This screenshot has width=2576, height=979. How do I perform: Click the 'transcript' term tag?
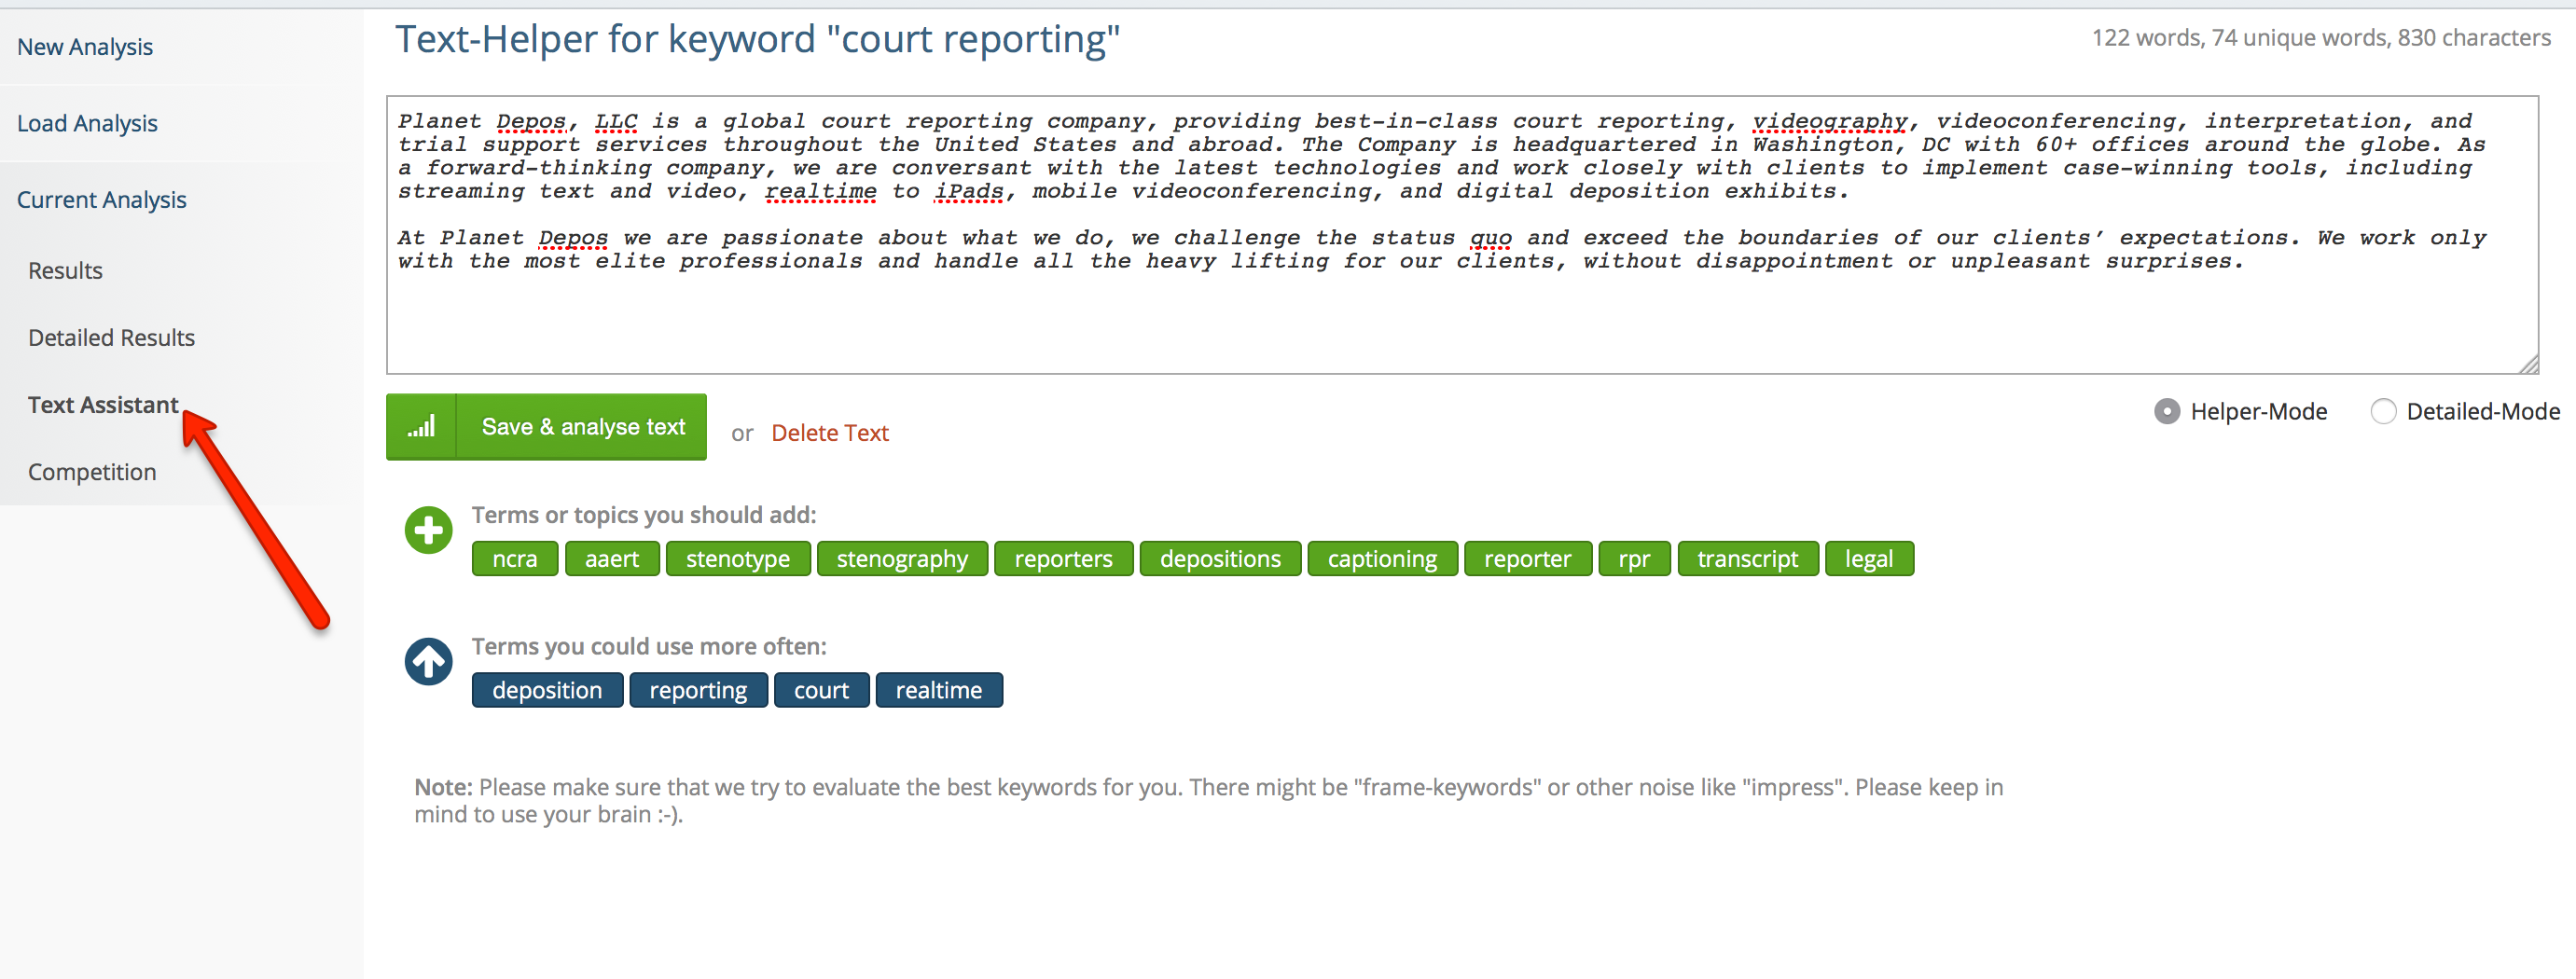[x=1747, y=559]
